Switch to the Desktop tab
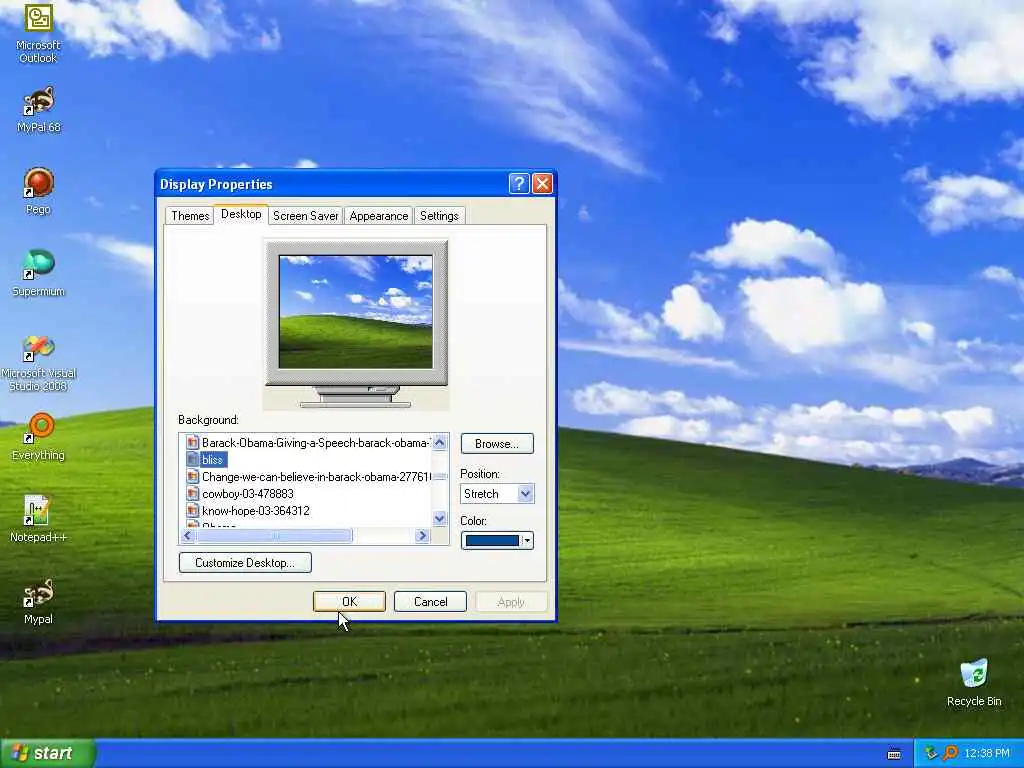1024x768 pixels. 241,214
